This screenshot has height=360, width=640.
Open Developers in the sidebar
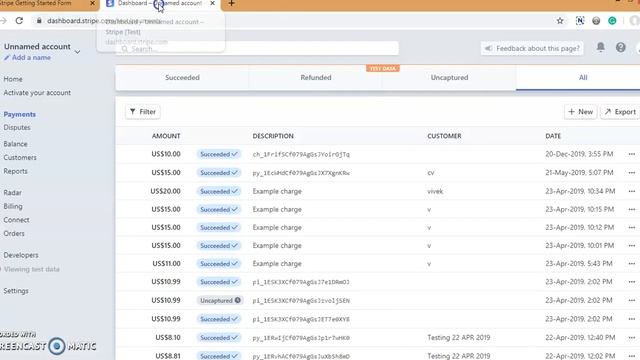pyautogui.click(x=21, y=255)
